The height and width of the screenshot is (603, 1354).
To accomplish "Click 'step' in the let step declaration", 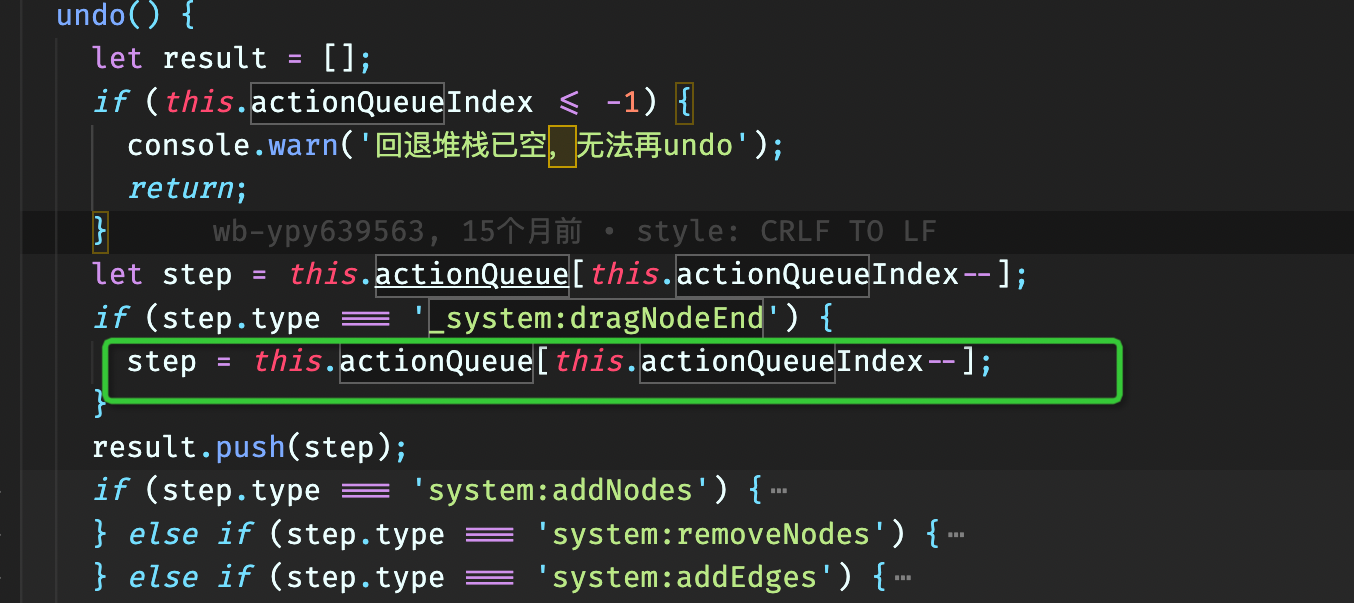I will (197, 274).
